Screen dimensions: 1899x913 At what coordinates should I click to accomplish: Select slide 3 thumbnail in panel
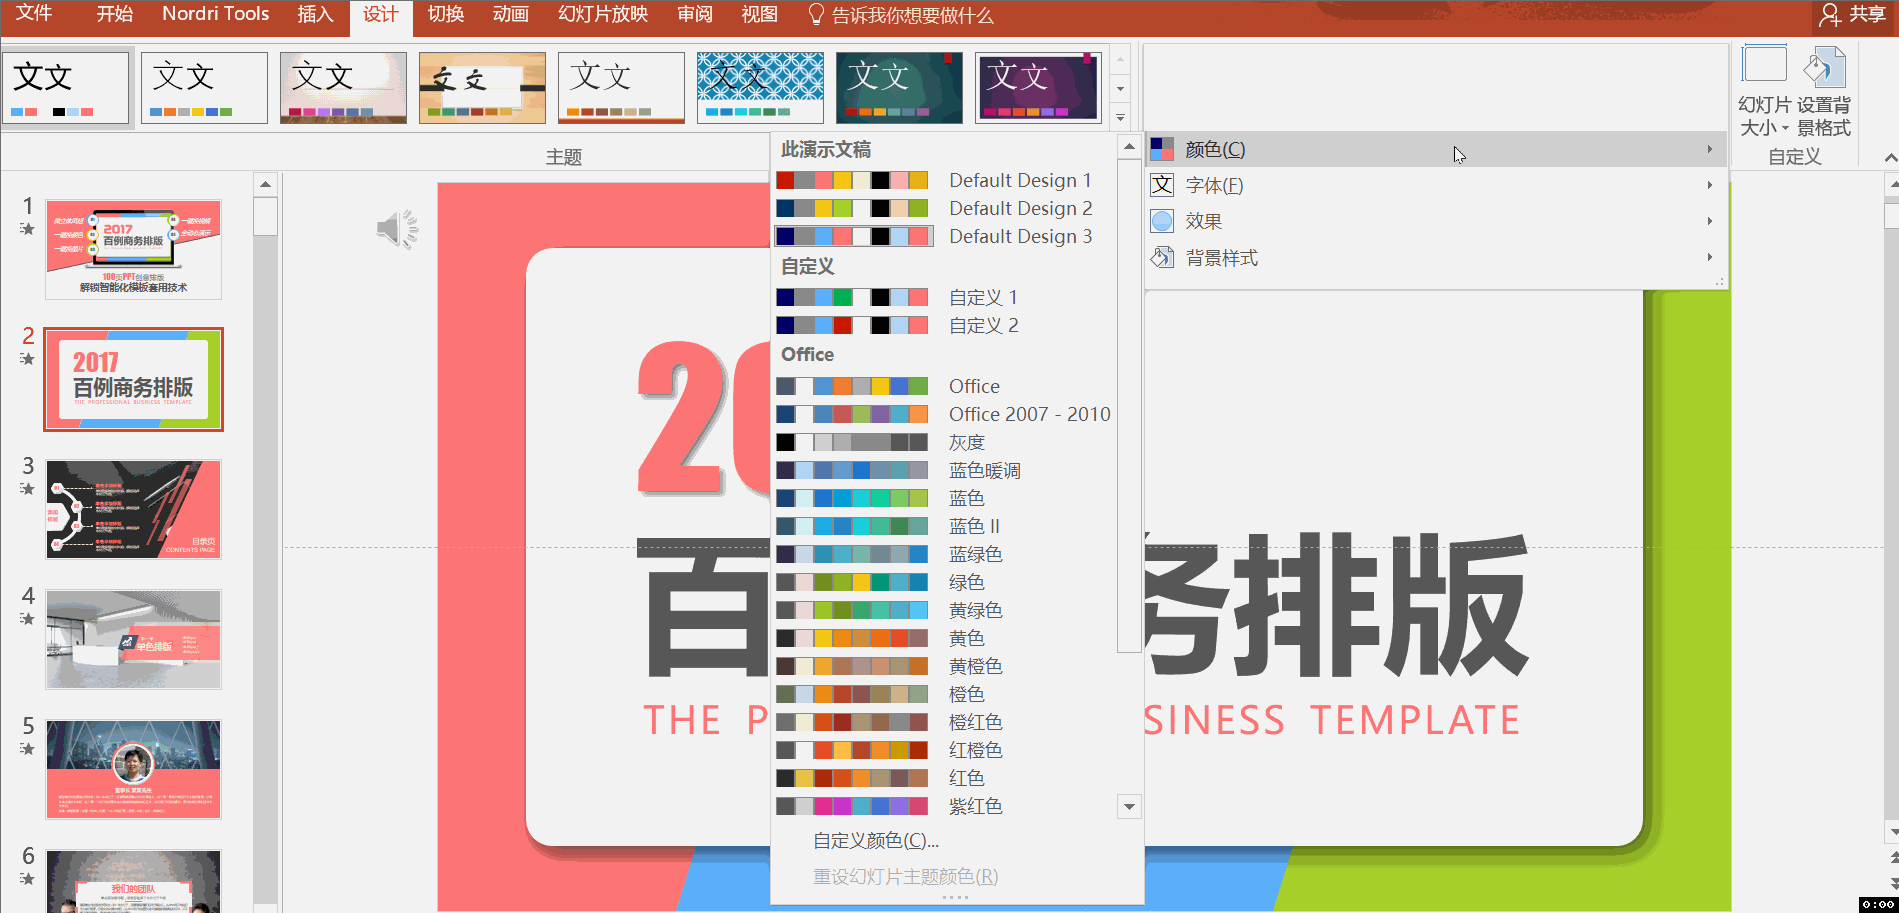[x=133, y=509]
